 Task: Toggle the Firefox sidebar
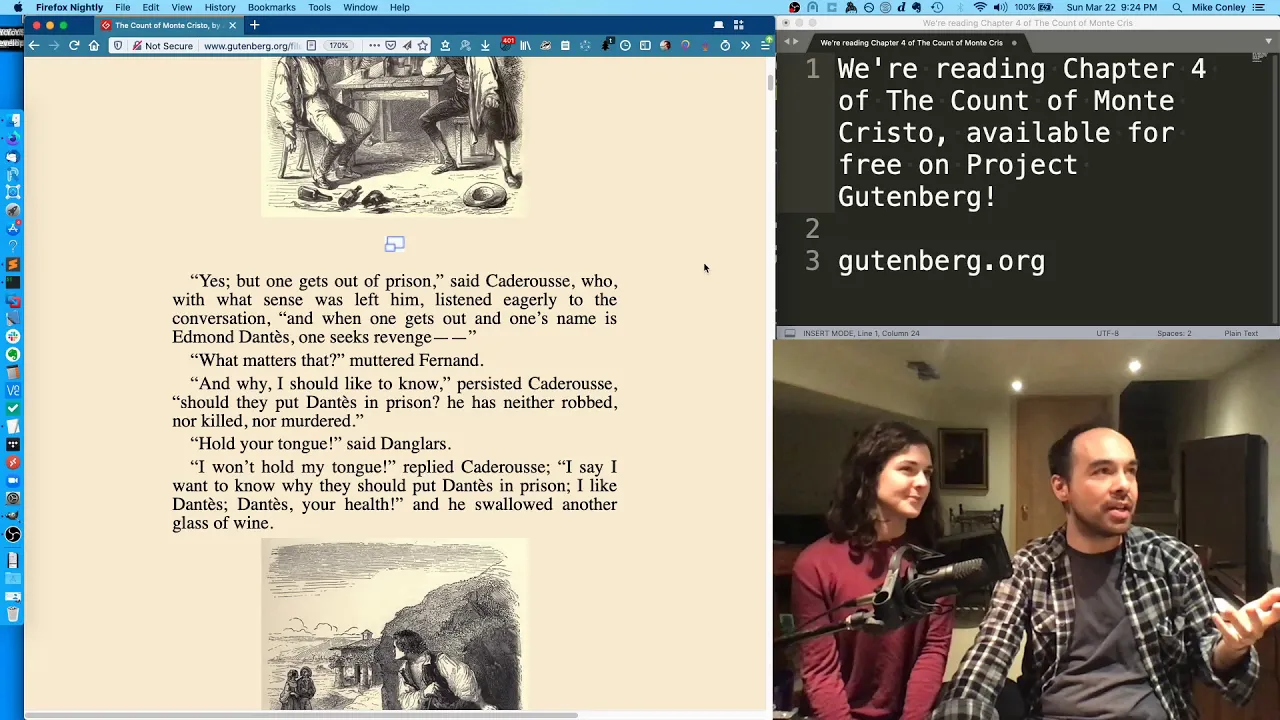coord(645,45)
